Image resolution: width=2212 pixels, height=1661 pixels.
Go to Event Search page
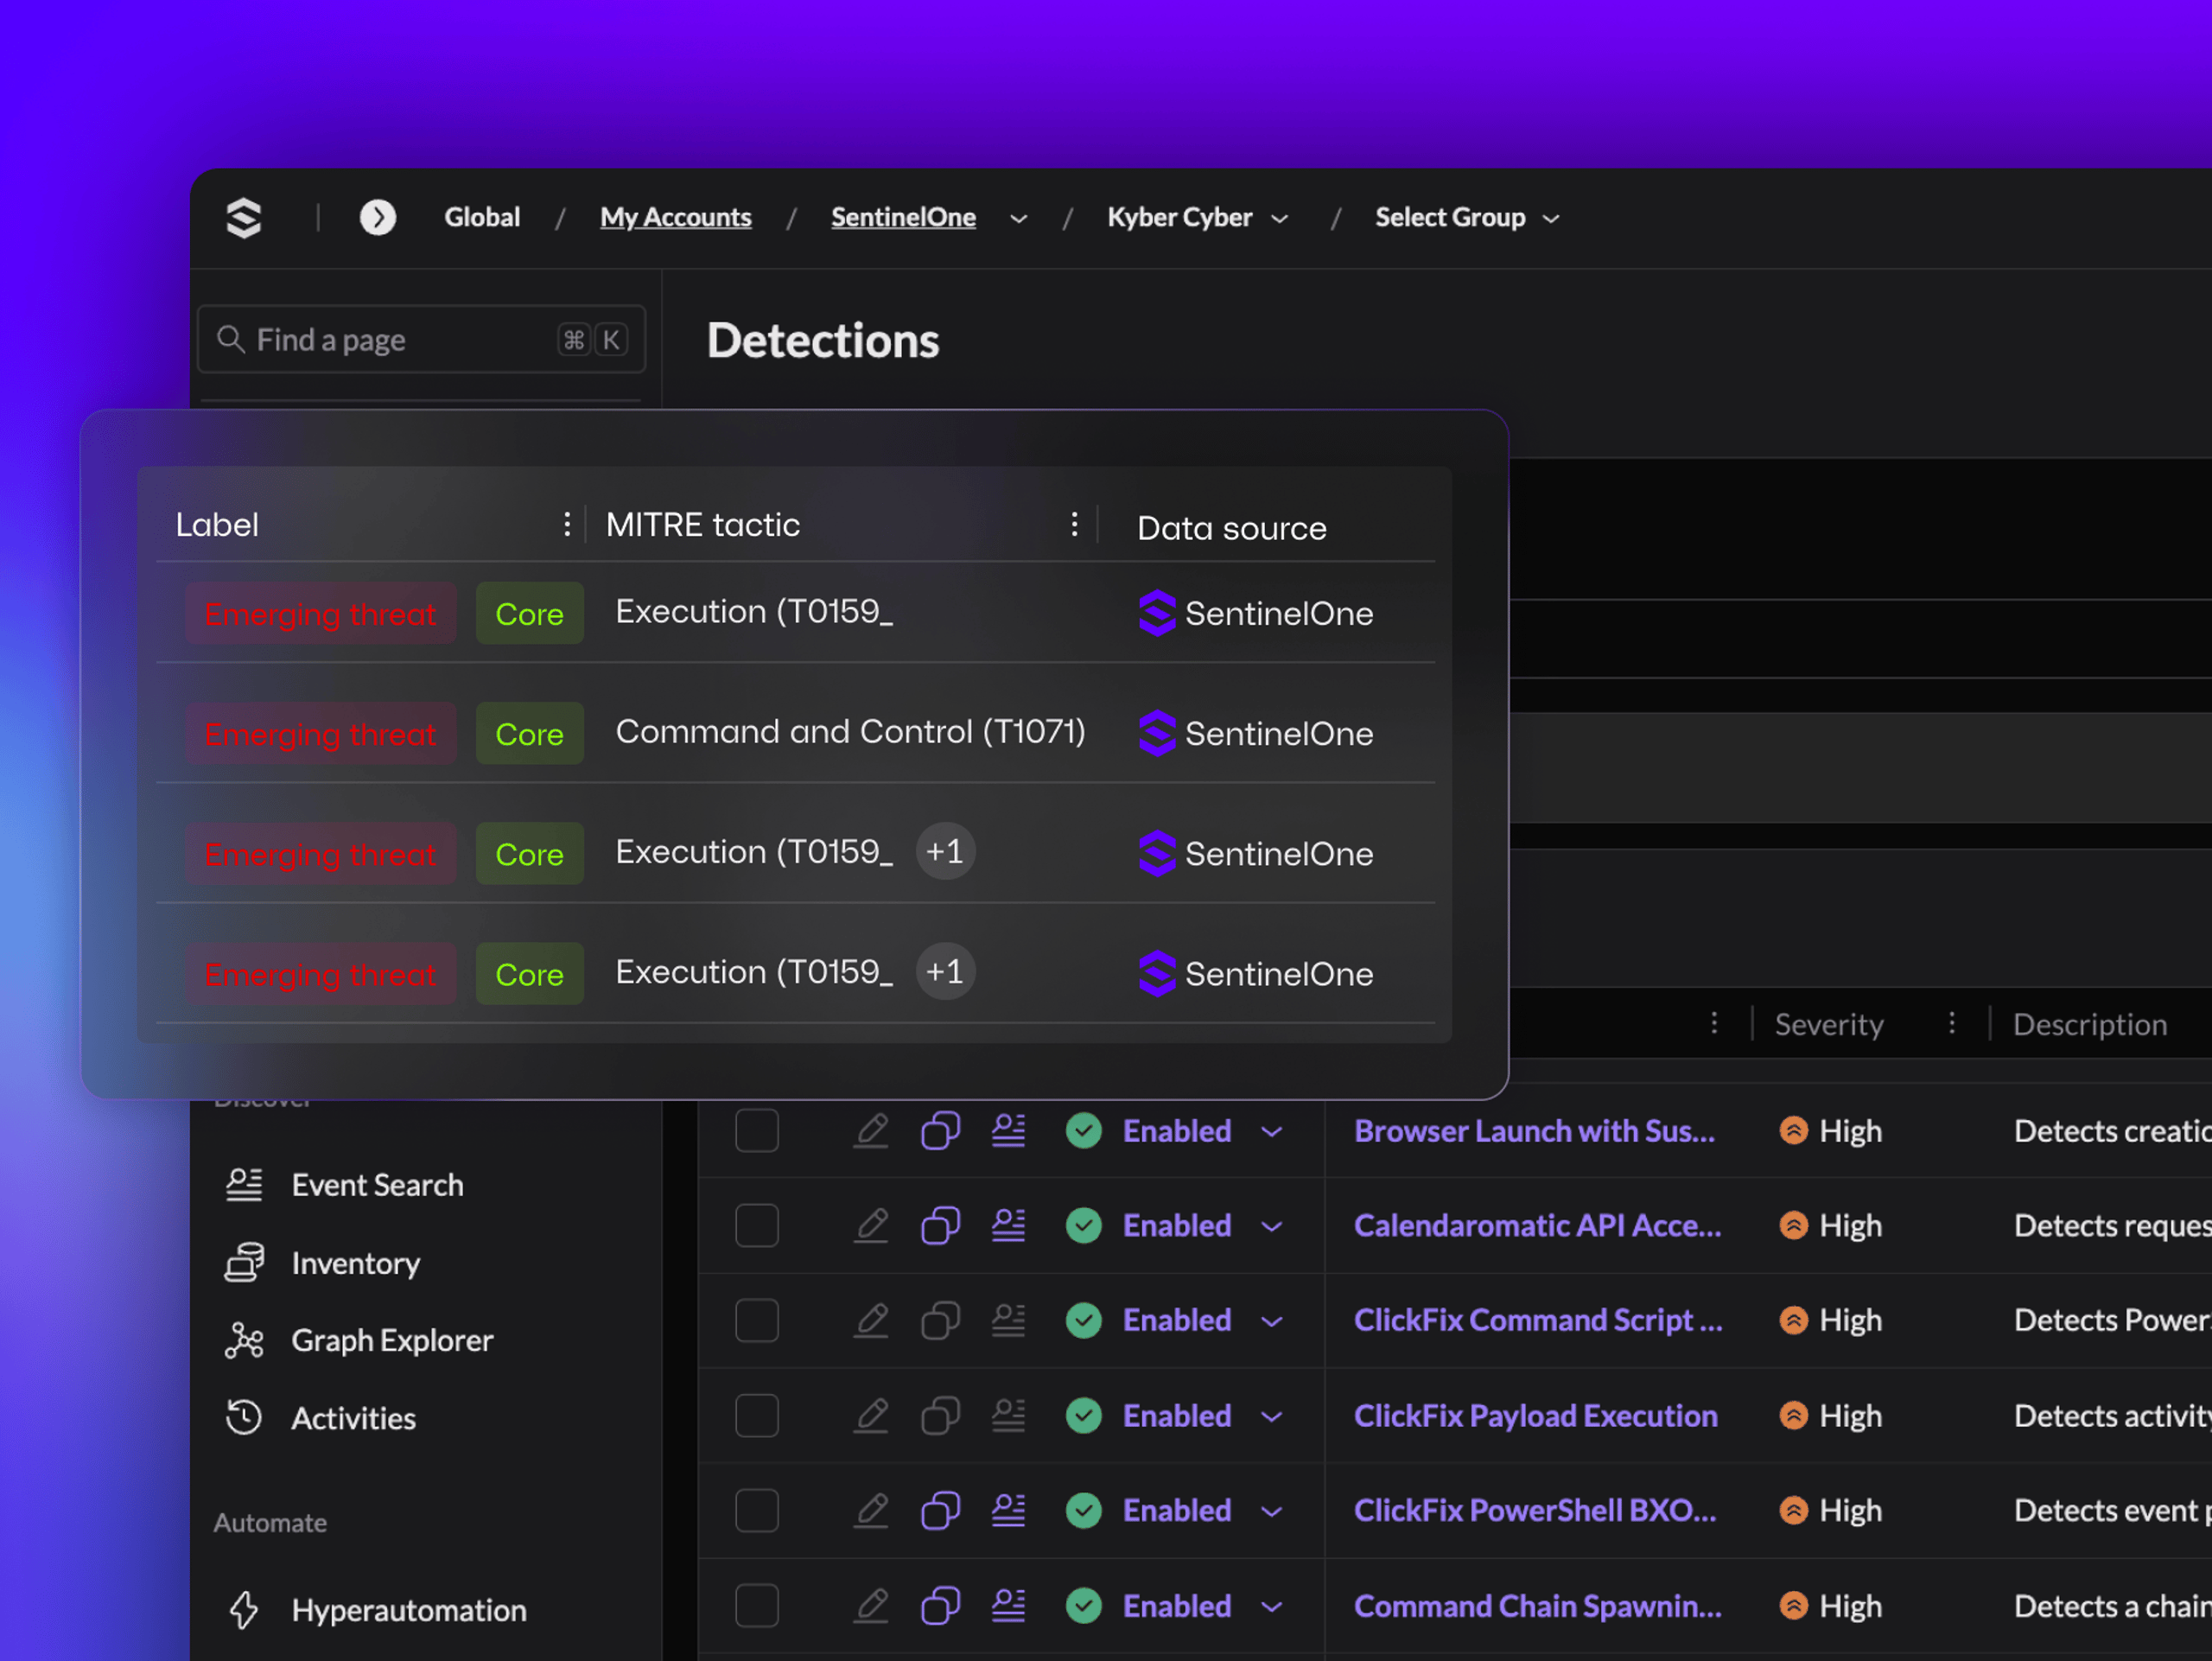377,1185
